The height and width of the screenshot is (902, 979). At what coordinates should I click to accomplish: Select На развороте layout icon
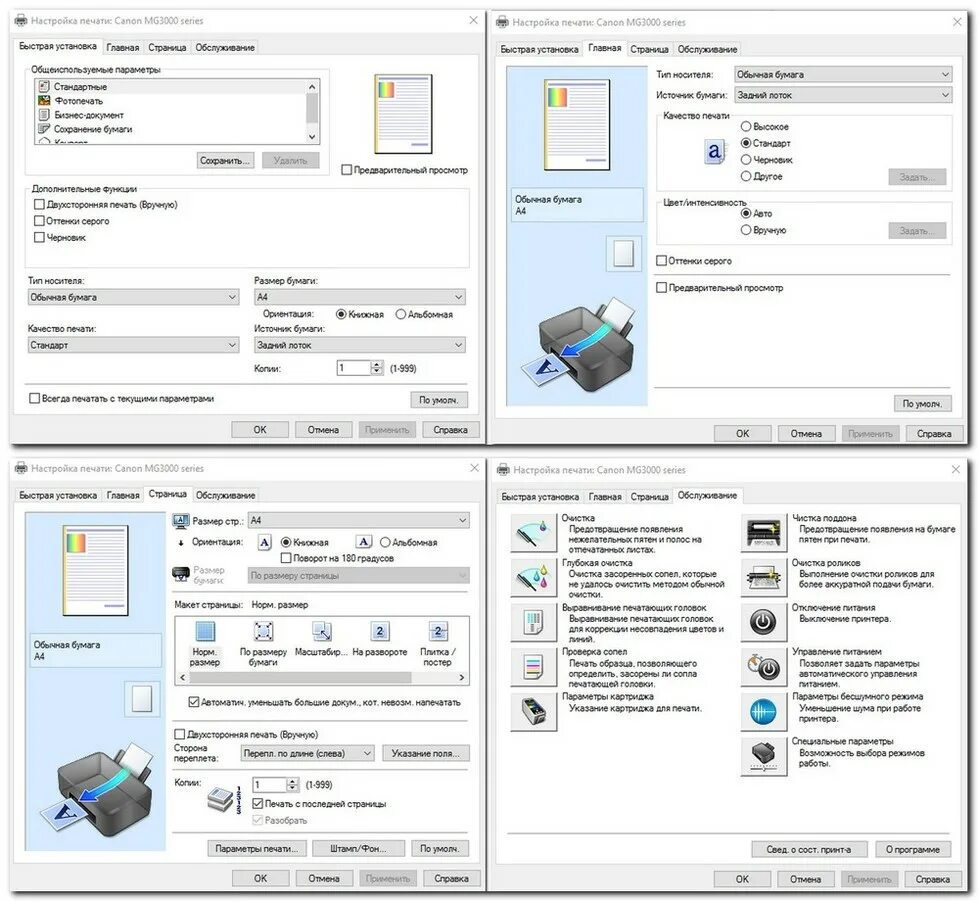click(x=379, y=632)
